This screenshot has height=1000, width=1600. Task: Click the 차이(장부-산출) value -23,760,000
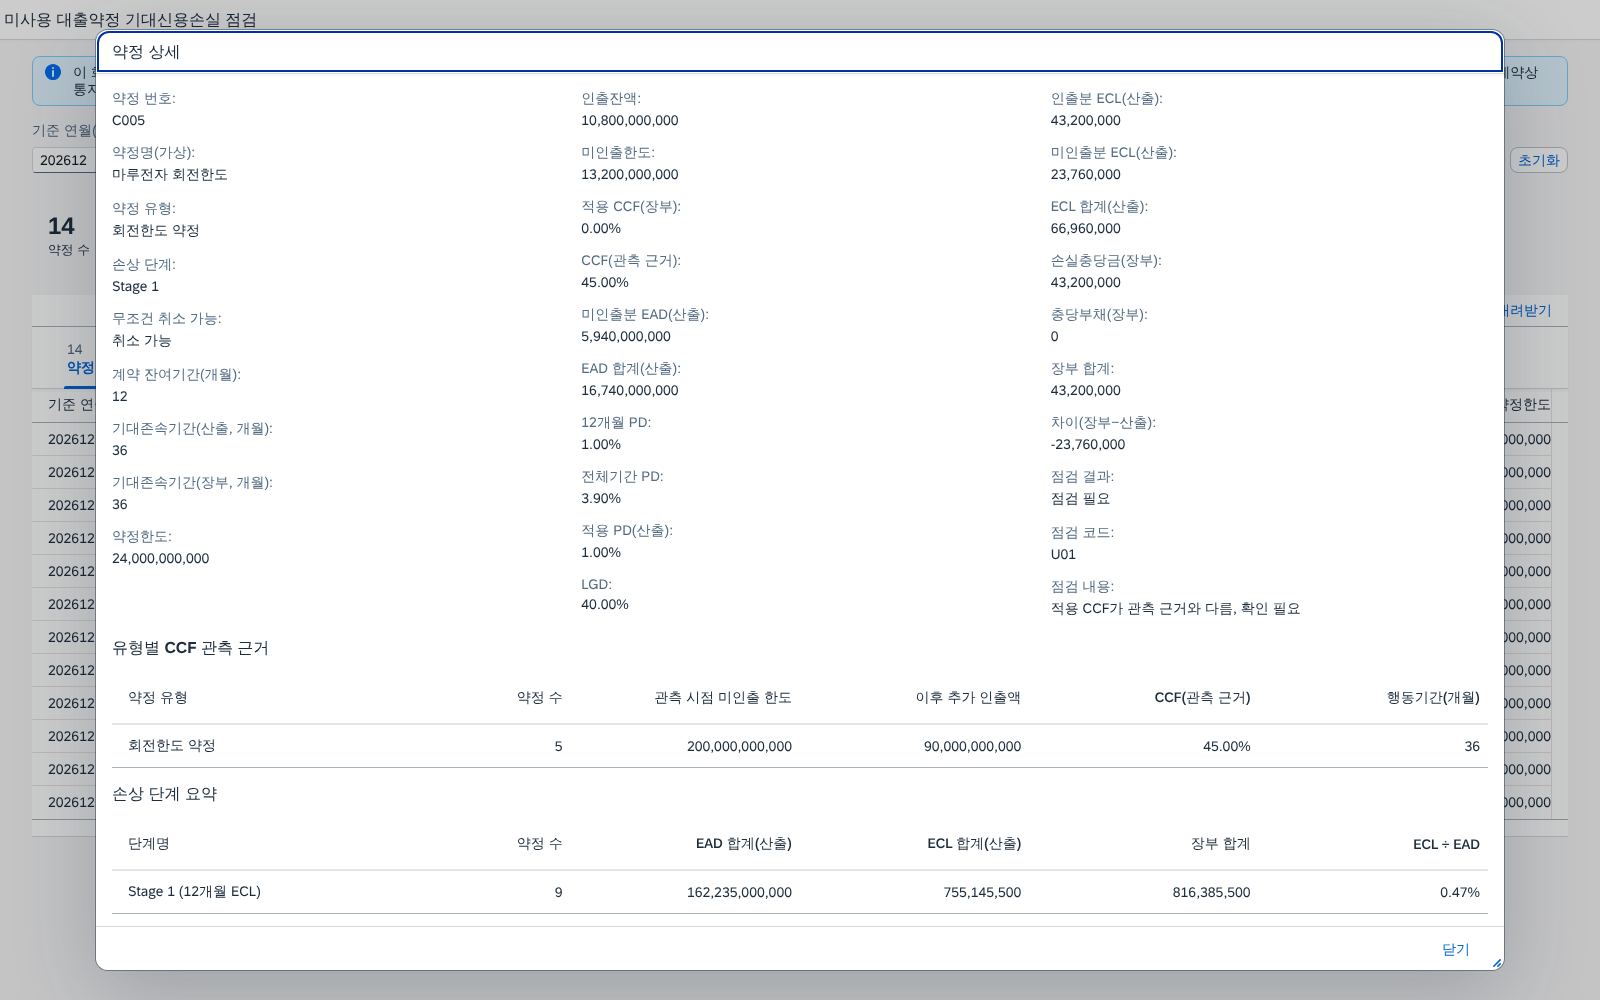[1087, 444]
